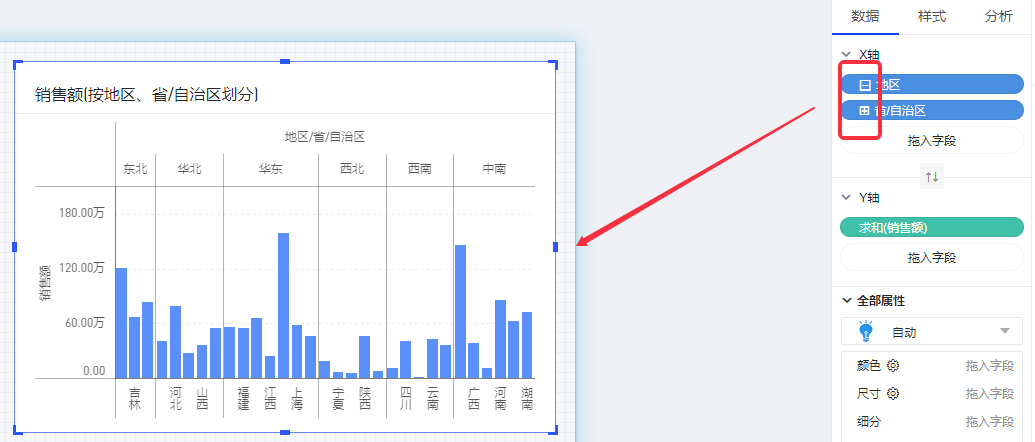Collapse the Y轴 section
Viewport: 1035px width, 442px height.
click(x=846, y=198)
